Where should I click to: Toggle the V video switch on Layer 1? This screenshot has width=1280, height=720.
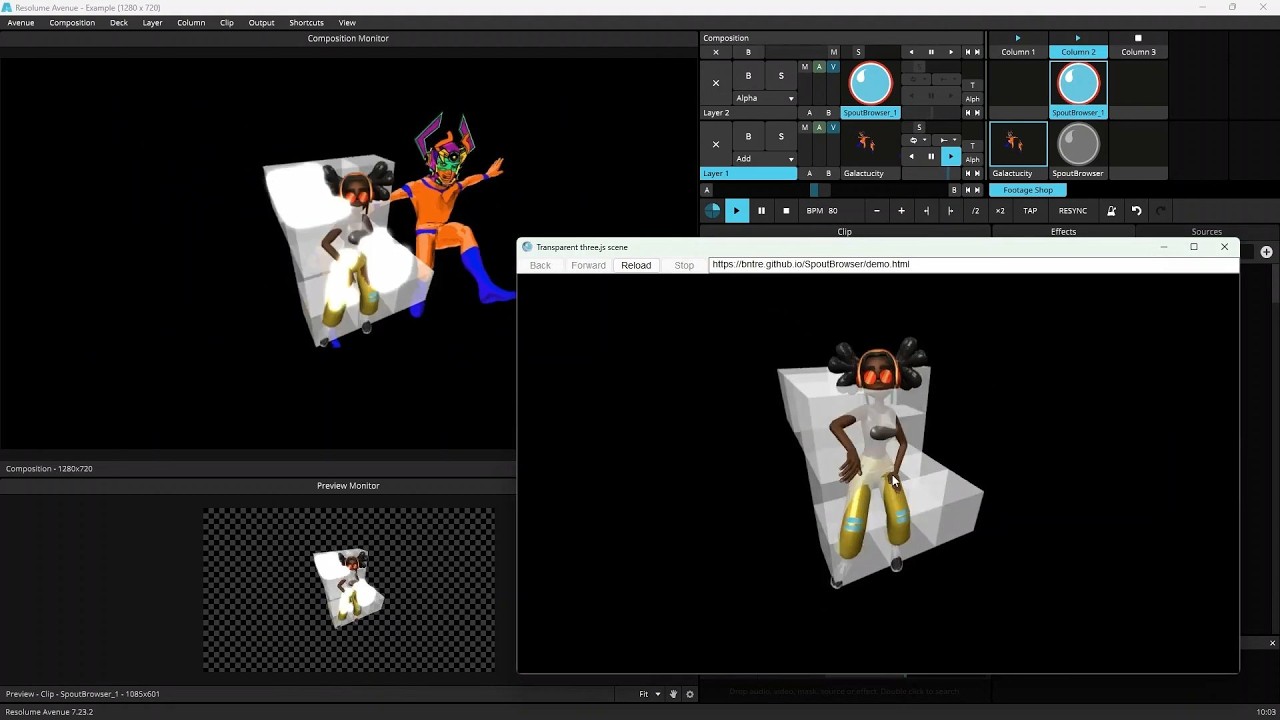[833, 126]
